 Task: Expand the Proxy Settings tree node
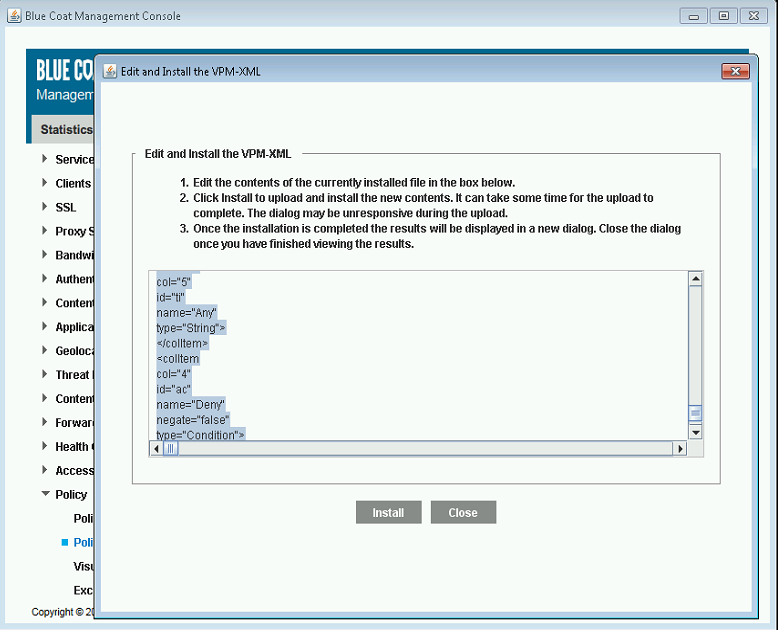(x=45, y=231)
